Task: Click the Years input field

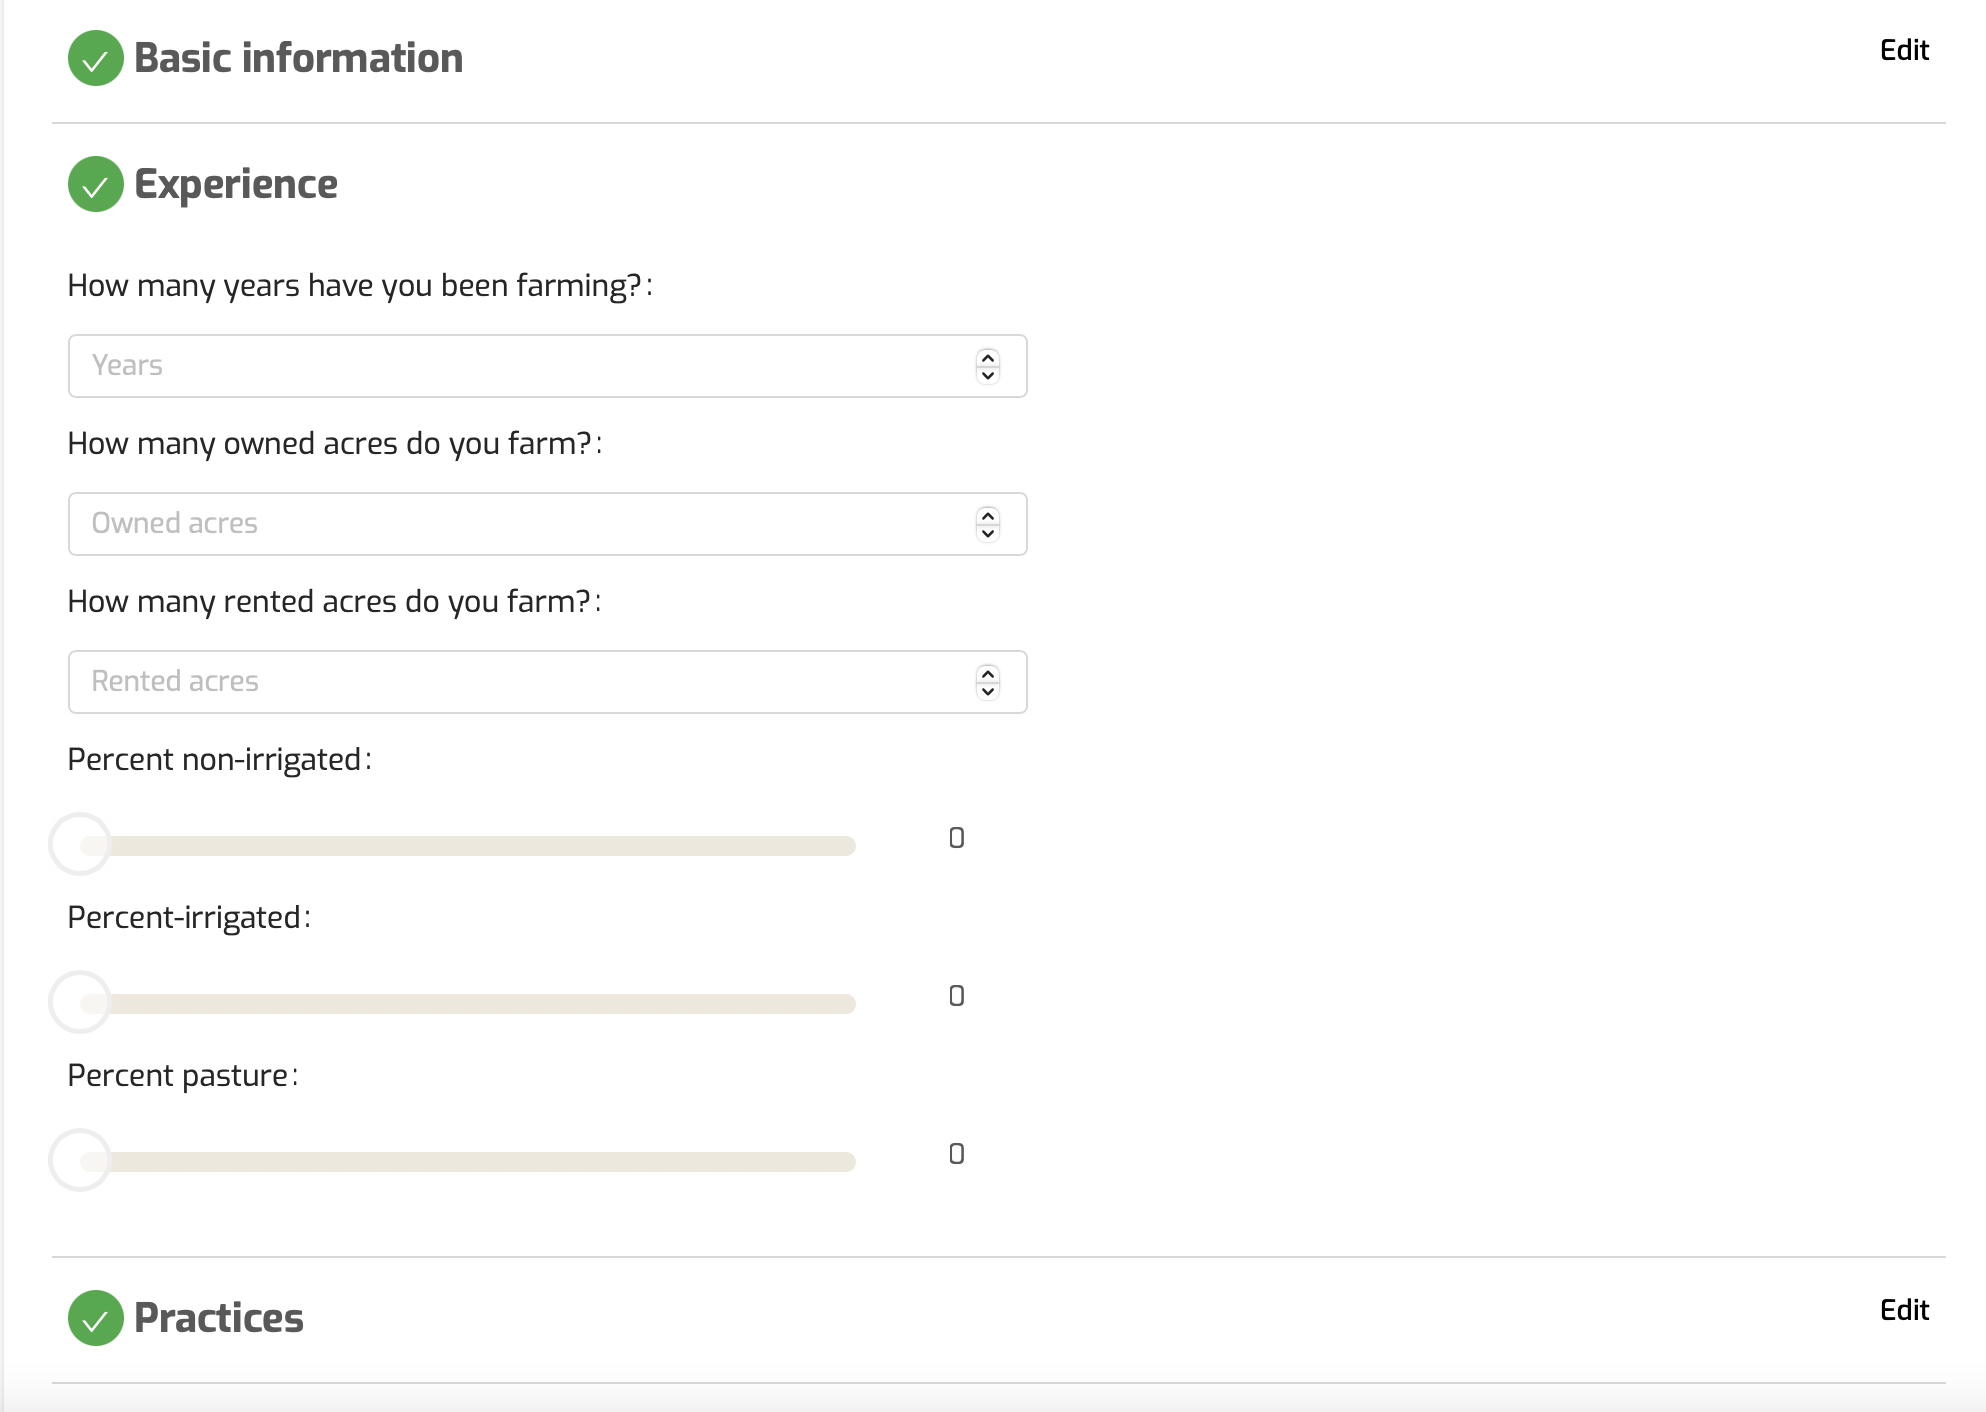Action: point(520,366)
